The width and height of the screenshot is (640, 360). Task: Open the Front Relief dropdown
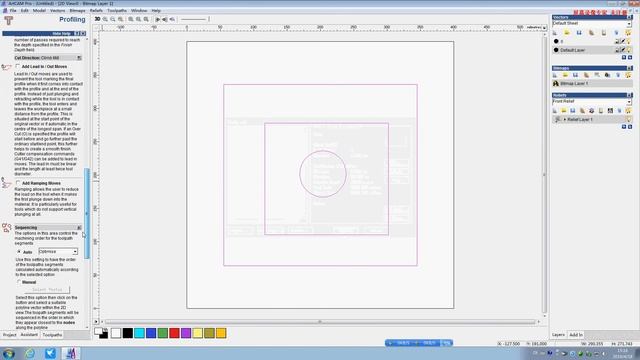(629, 102)
